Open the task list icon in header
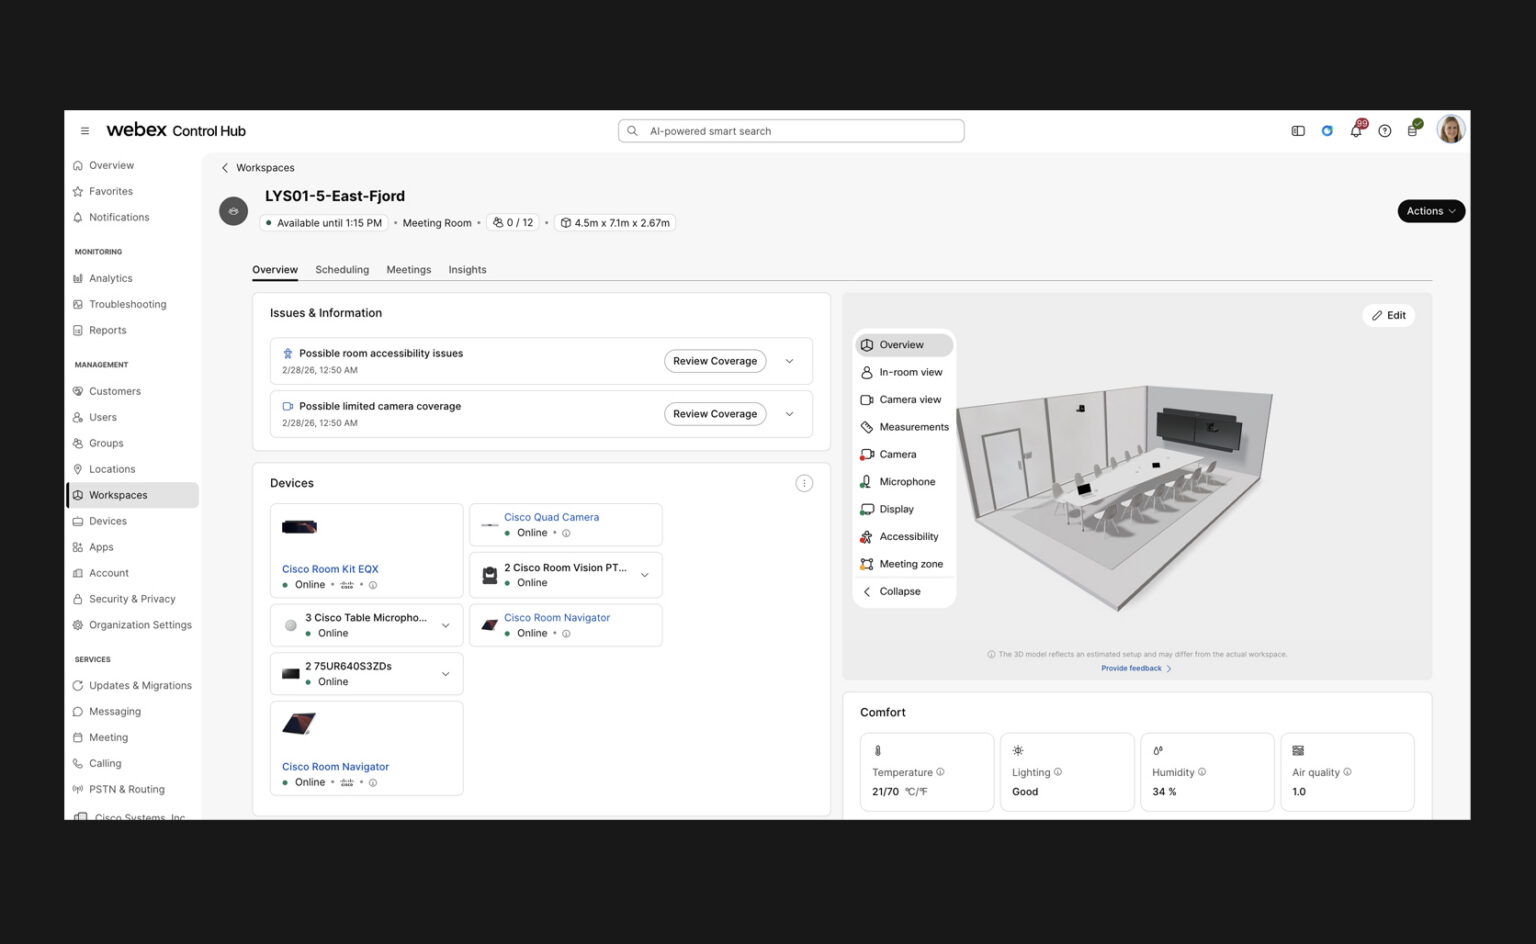The image size is (1536, 944). tap(1413, 131)
